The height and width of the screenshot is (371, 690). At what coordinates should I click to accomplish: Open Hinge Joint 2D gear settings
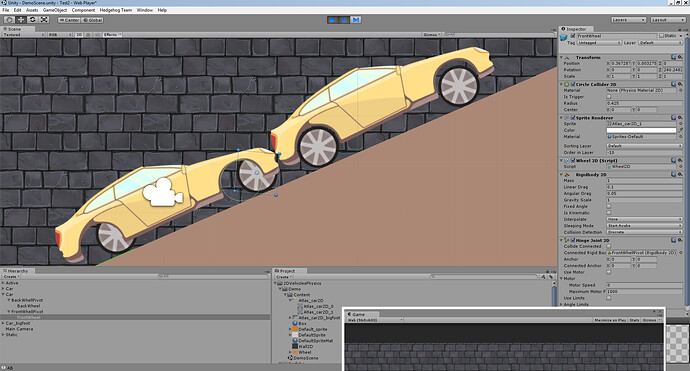tap(680, 240)
